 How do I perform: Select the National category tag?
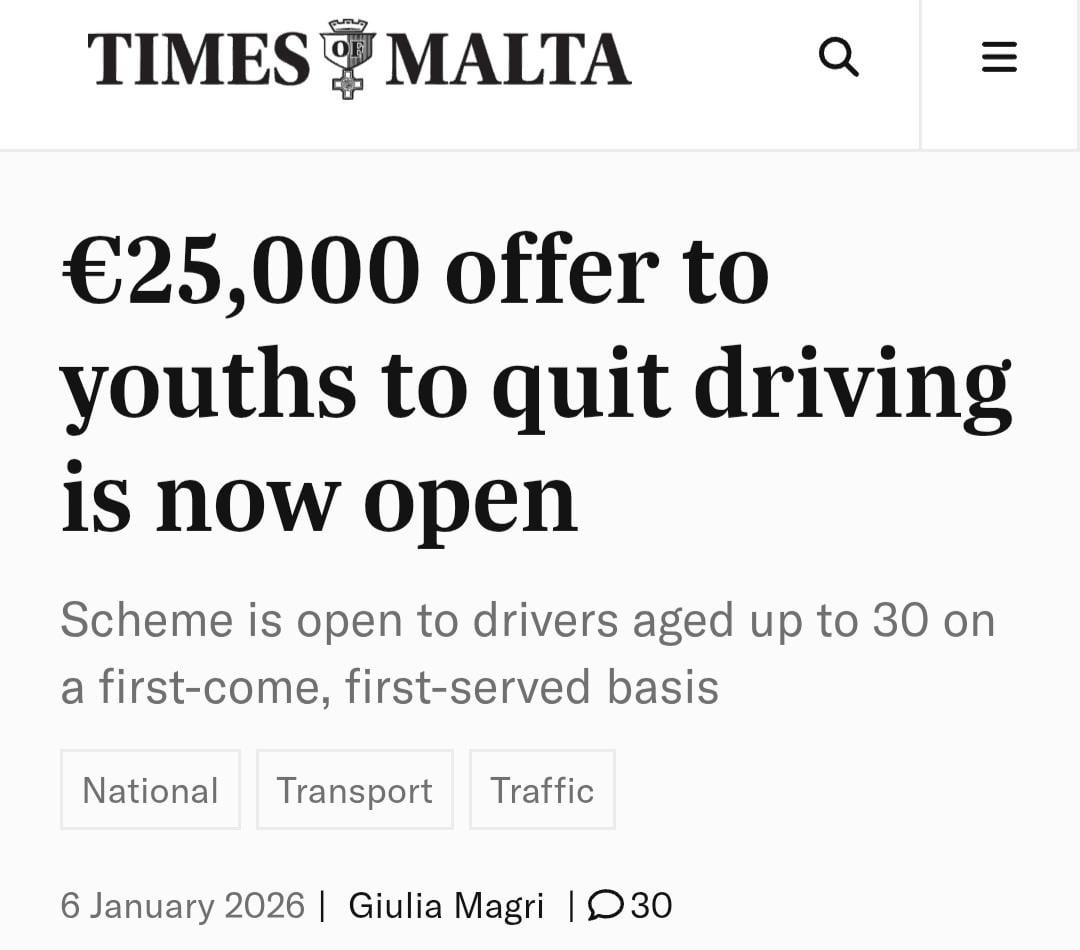click(x=150, y=790)
